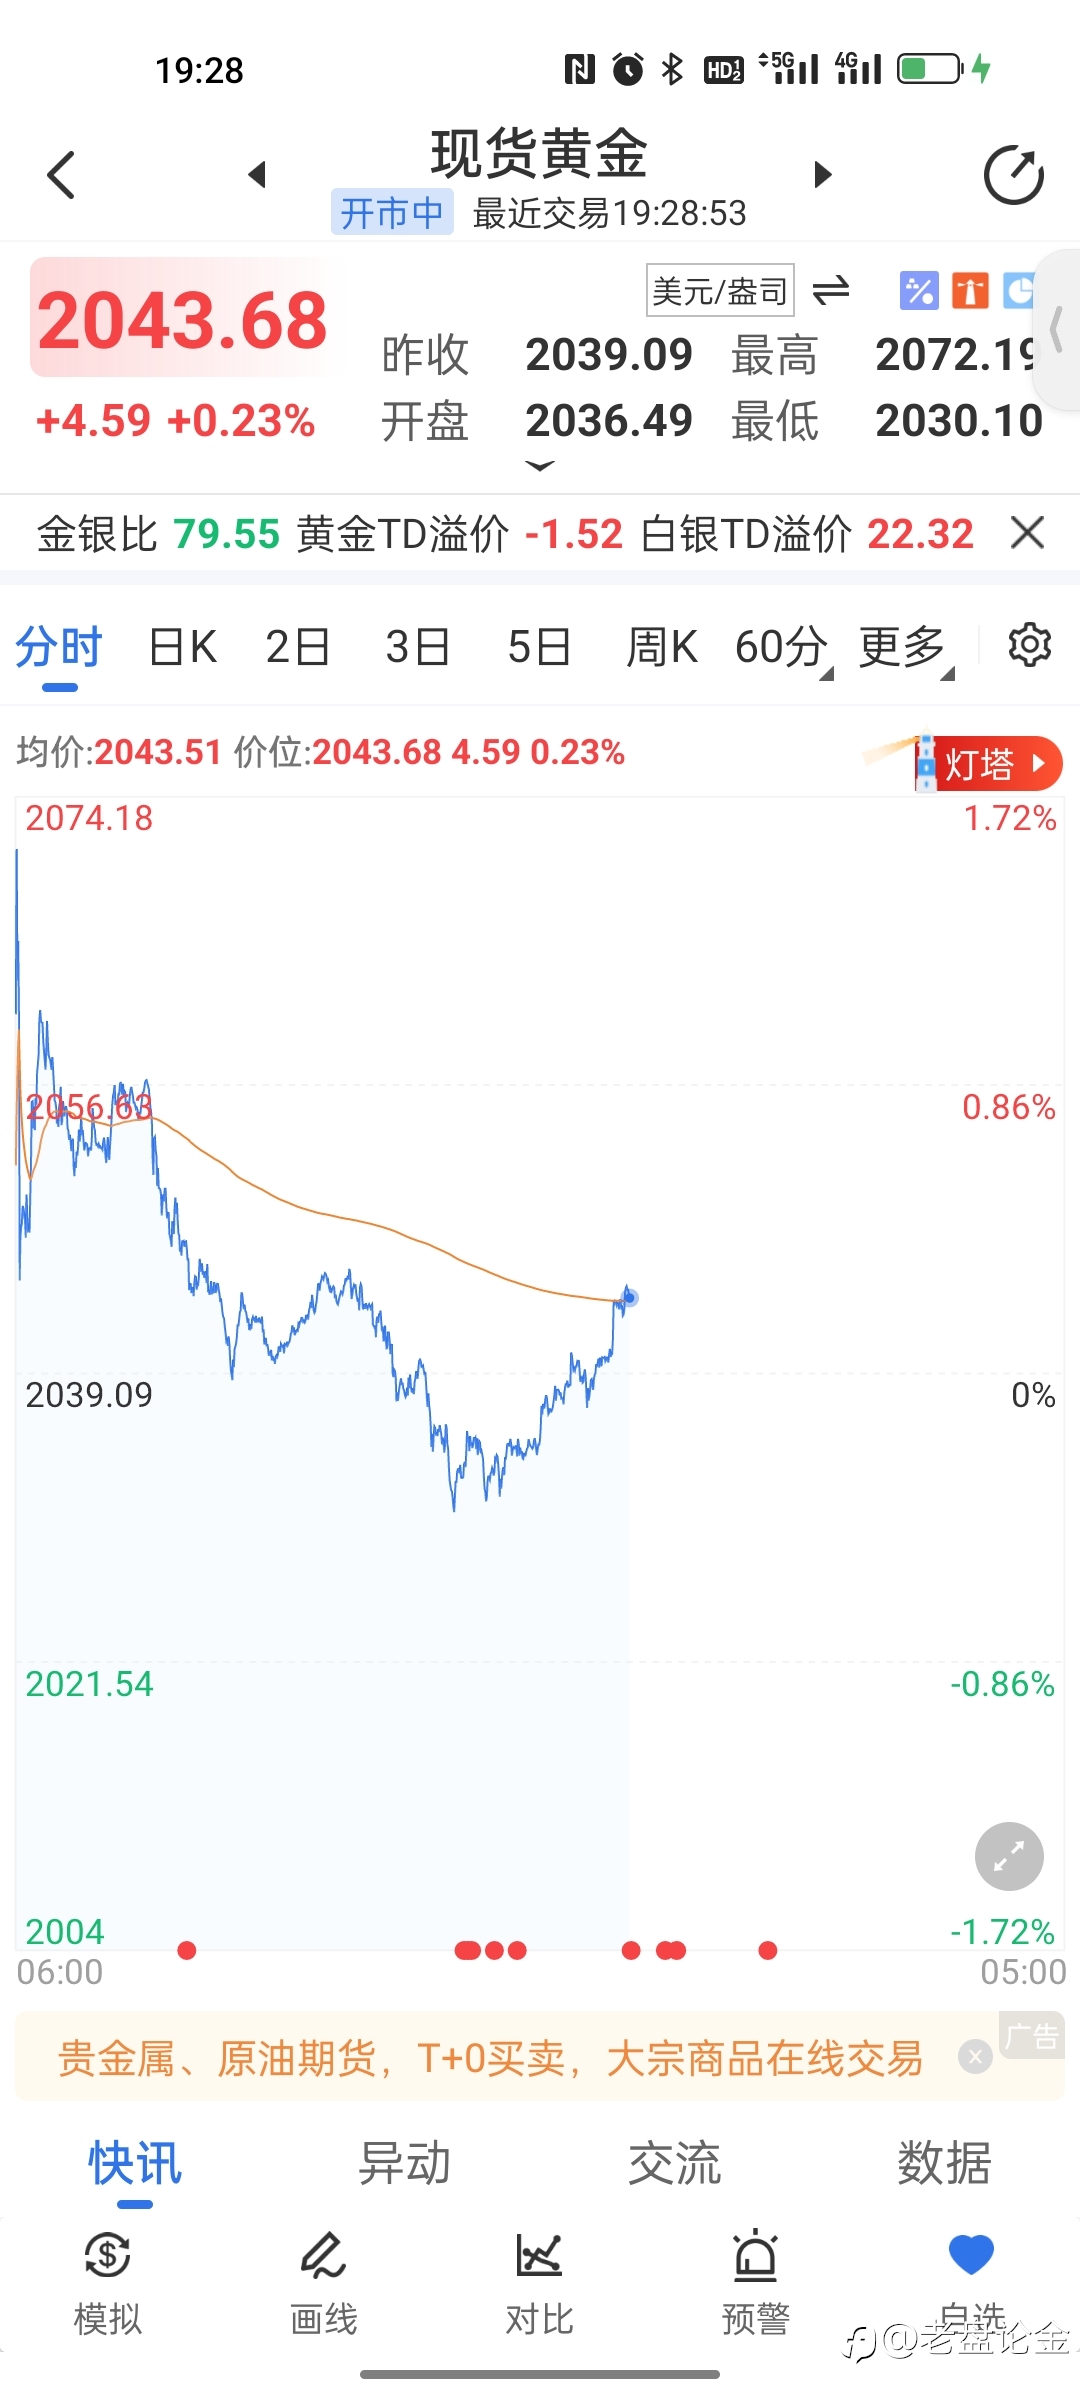
Task: Tap the back arrow icon
Action: (62, 175)
